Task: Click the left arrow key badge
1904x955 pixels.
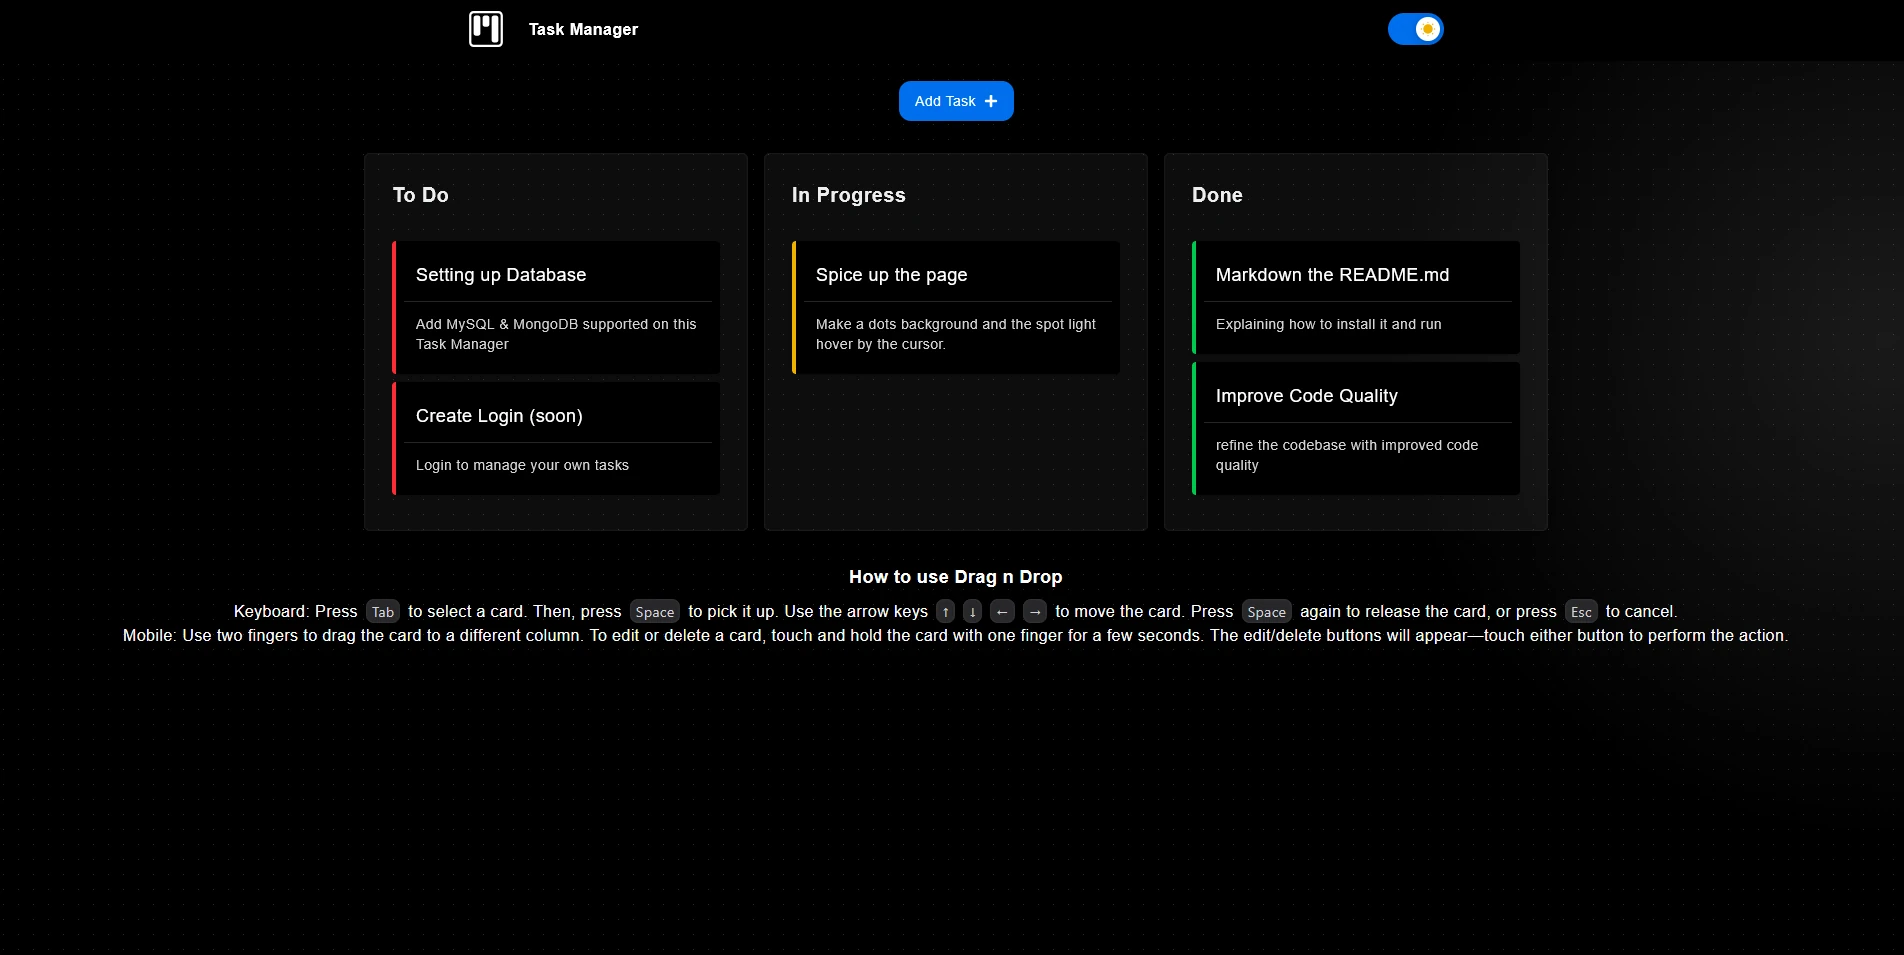Action: pyautogui.click(x=1002, y=612)
